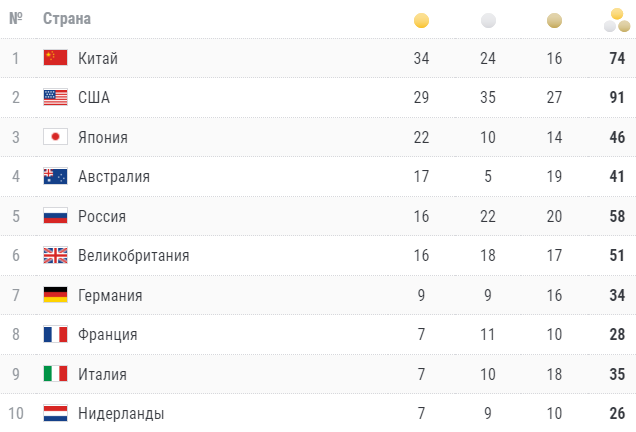Click the Australia flag icon
This screenshot has width=636, height=432.
click(55, 177)
